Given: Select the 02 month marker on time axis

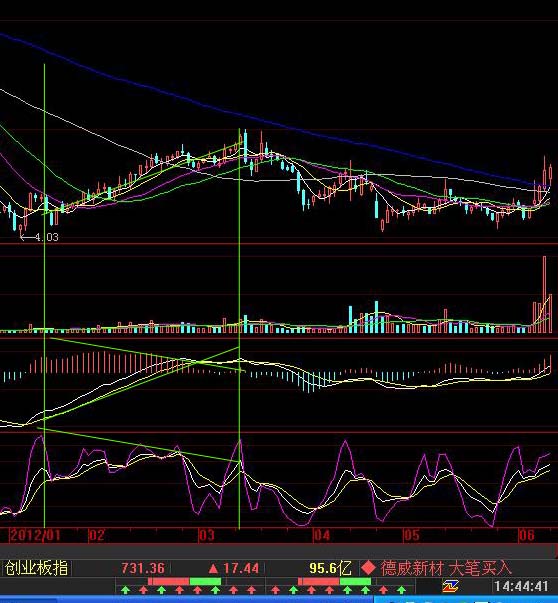Looking at the screenshot, I should click(97, 535).
